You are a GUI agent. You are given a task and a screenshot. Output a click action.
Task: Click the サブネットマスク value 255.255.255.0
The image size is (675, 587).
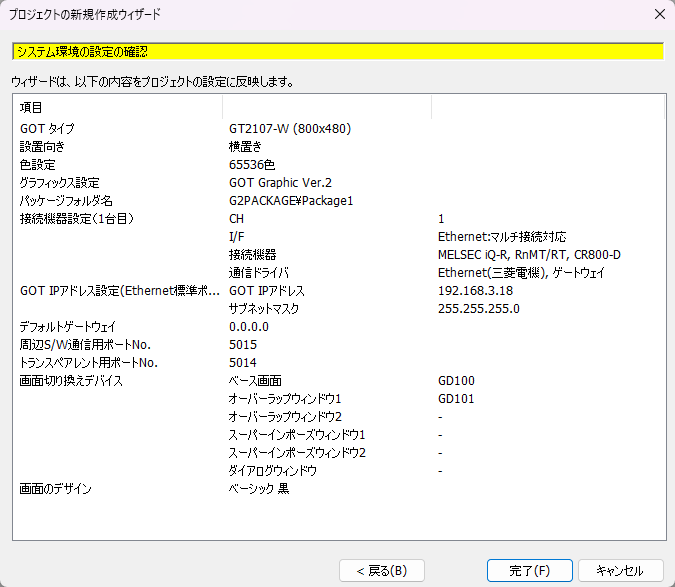pos(478,309)
